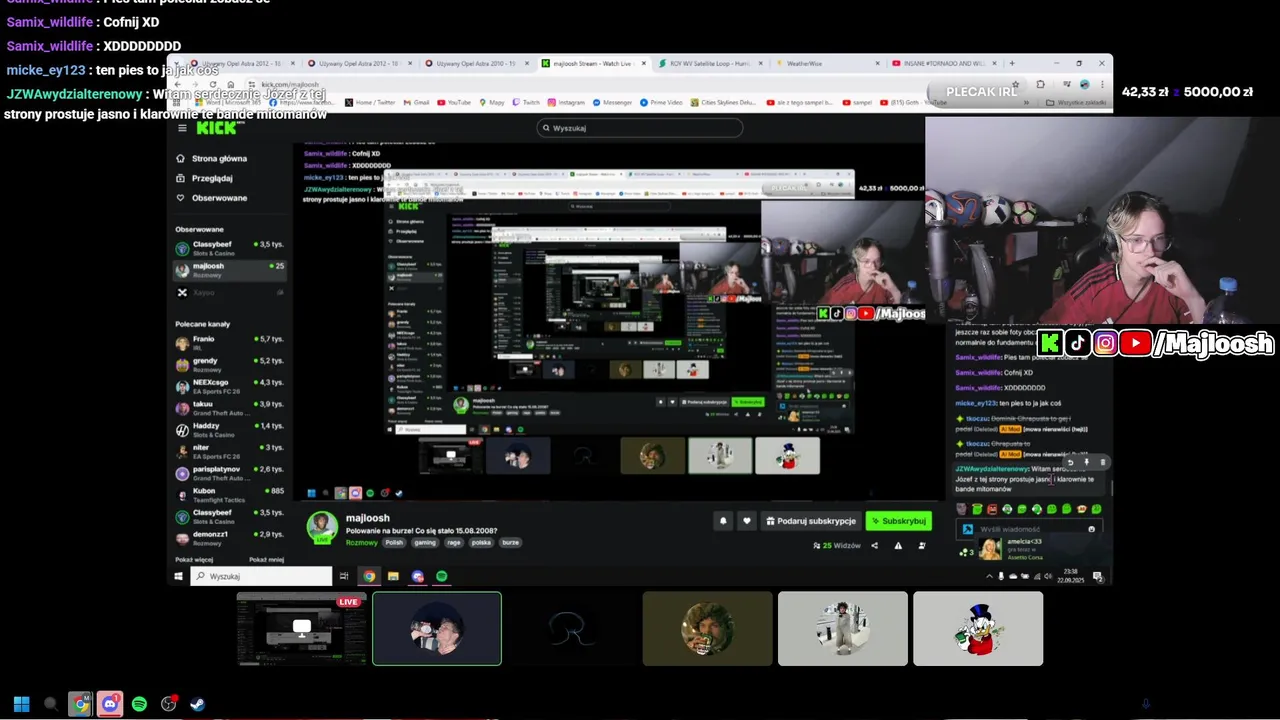The width and height of the screenshot is (1280, 720).
Task: Open the Rozmowy category link
Action: [x=361, y=543]
